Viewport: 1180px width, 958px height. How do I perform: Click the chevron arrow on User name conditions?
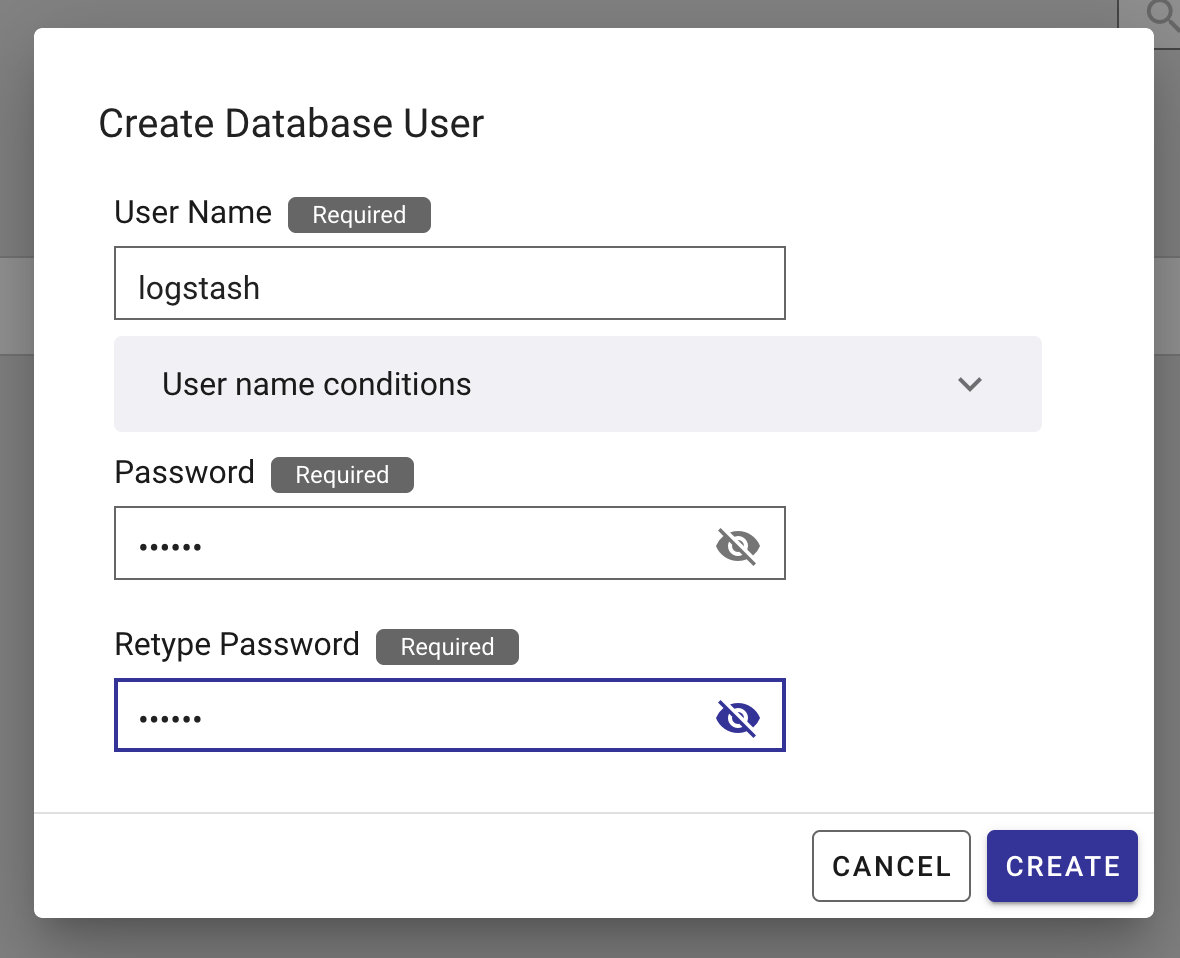[x=969, y=384]
